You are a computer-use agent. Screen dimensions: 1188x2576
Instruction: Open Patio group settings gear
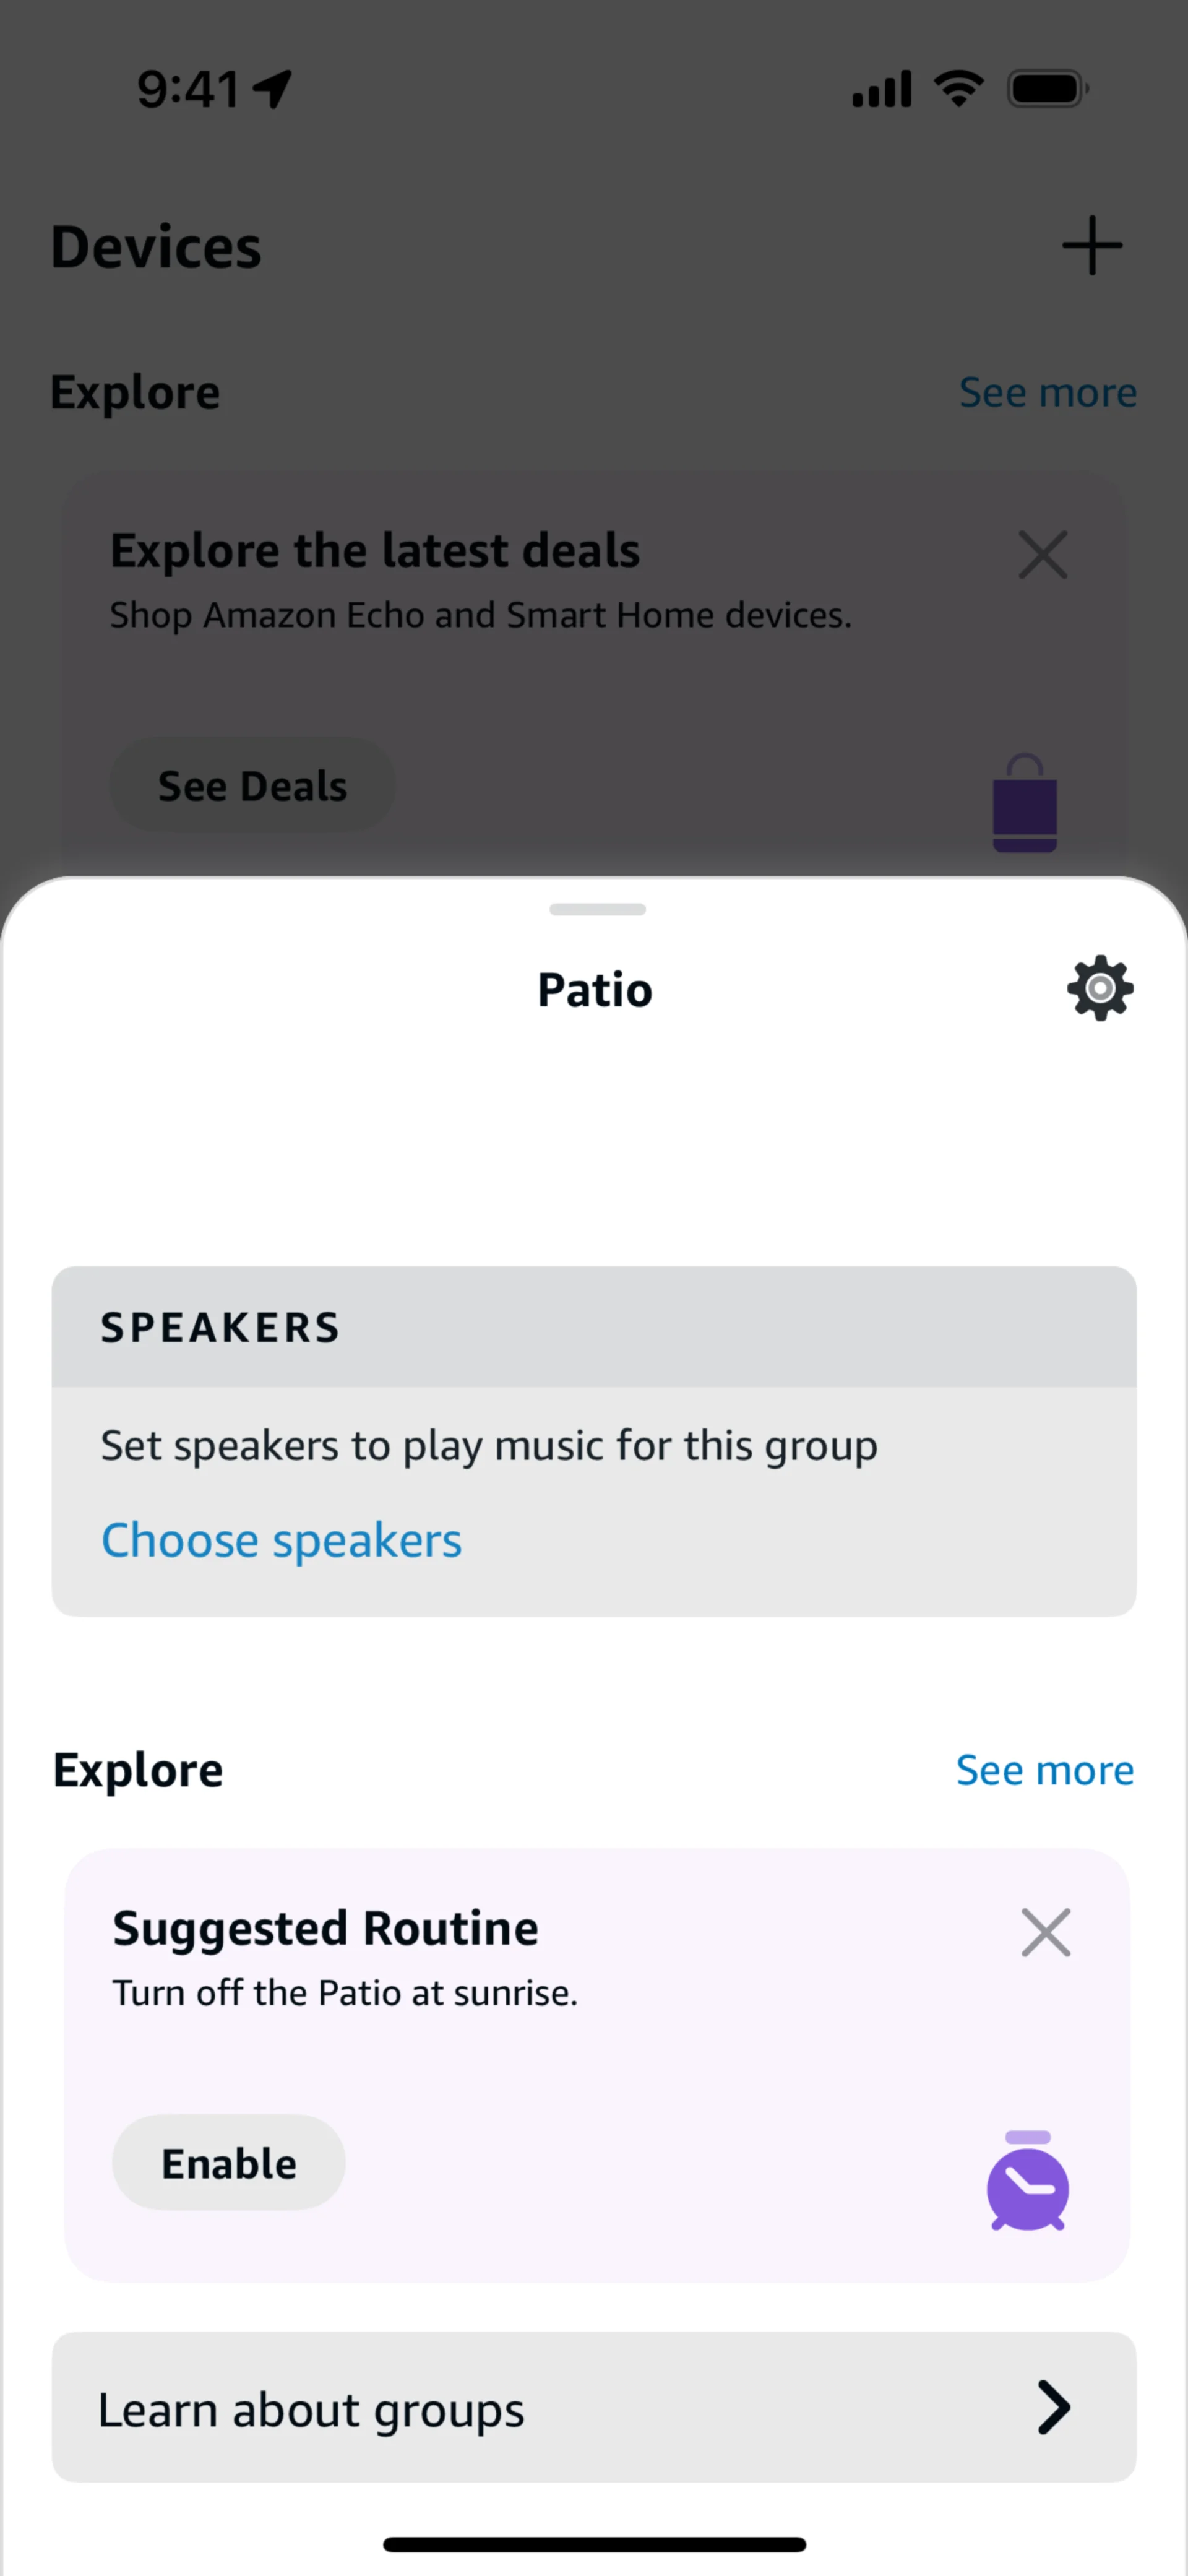[1100, 989]
